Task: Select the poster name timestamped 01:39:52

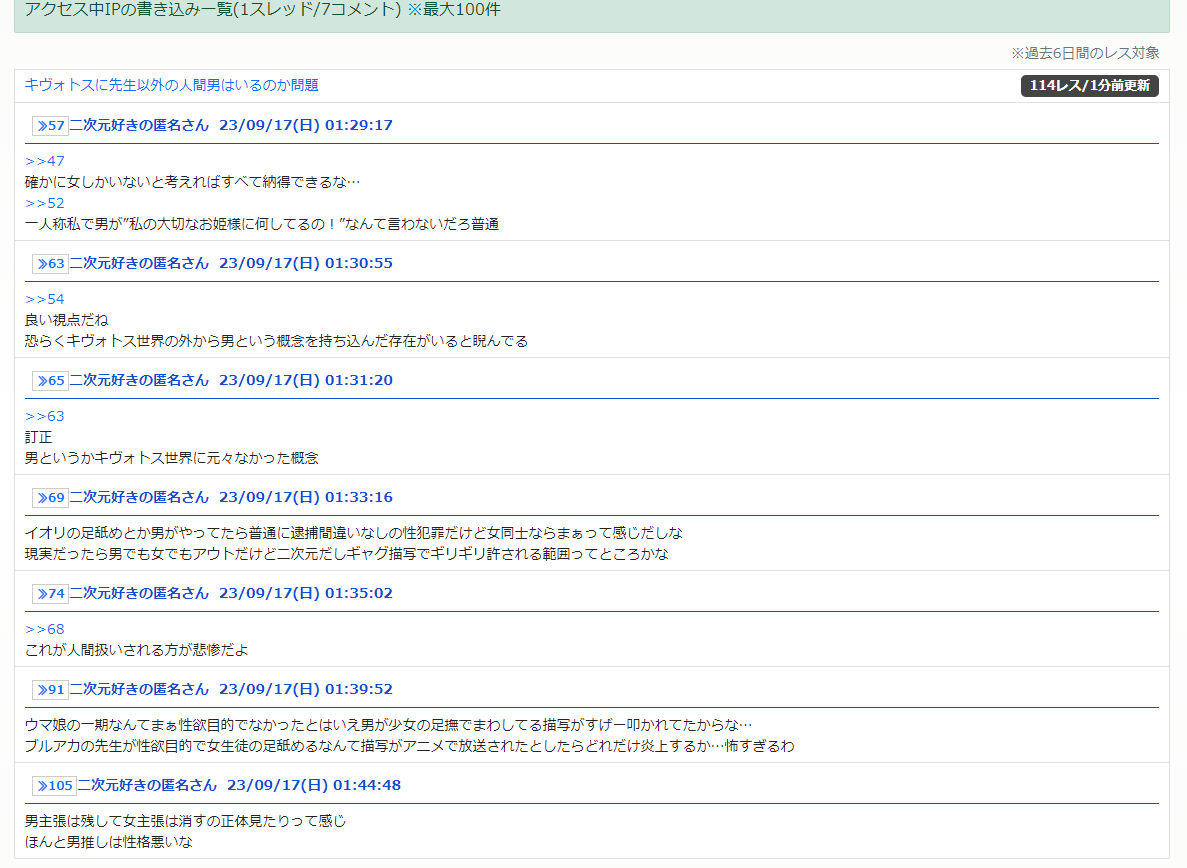Action: coord(139,690)
